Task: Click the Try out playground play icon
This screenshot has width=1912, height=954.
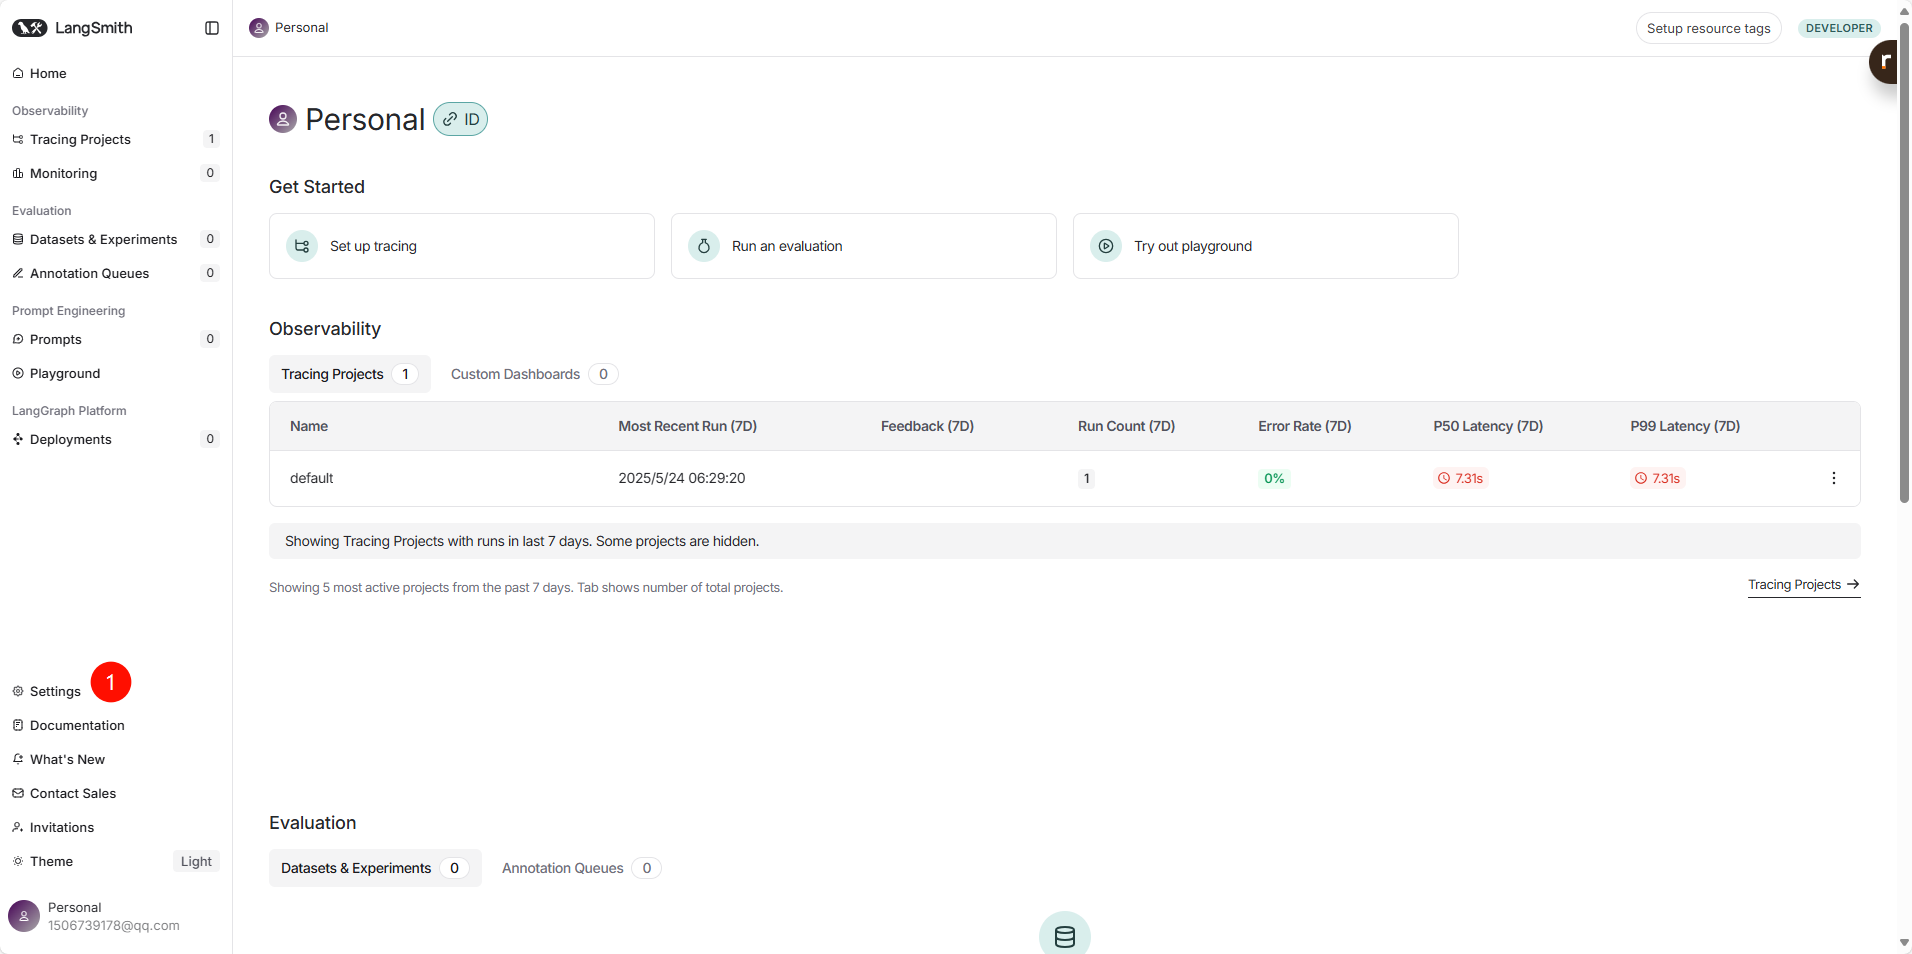Action: 1106,246
